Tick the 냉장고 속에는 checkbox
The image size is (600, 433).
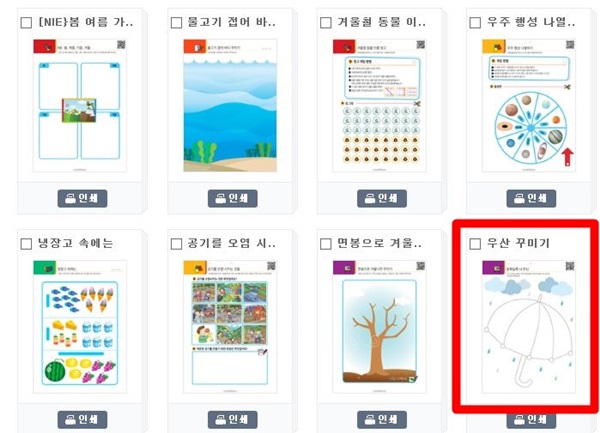click(x=26, y=244)
